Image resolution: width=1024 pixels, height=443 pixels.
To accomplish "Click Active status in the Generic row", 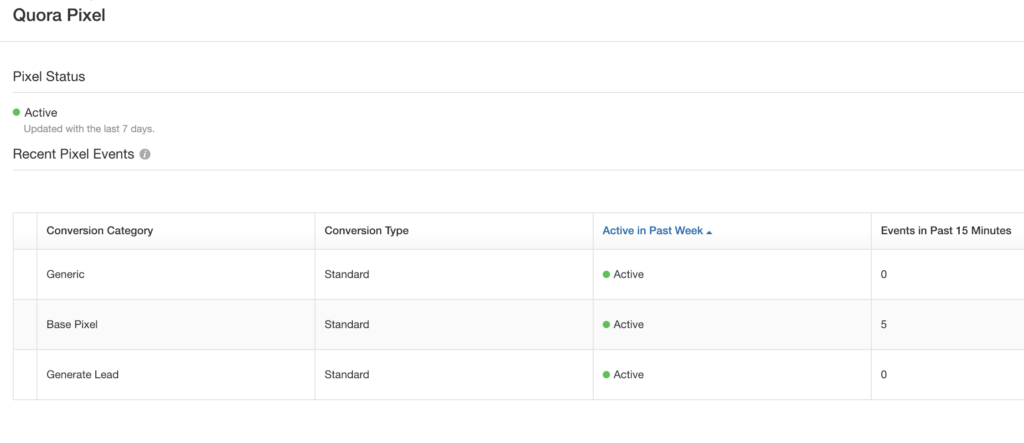I will [x=623, y=274].
